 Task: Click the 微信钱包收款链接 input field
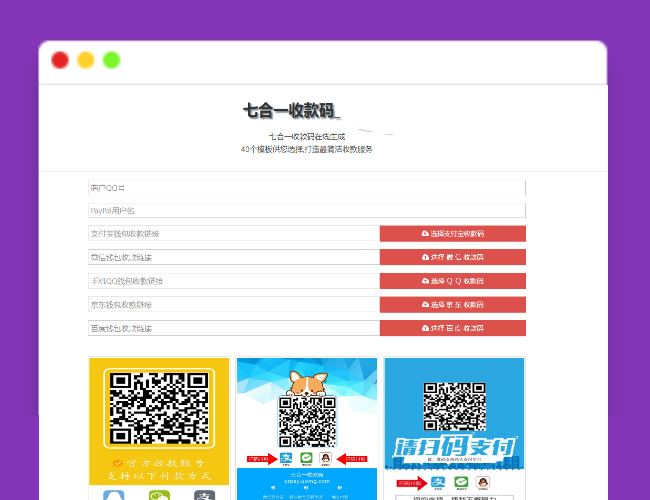click(x=234, y=257)
